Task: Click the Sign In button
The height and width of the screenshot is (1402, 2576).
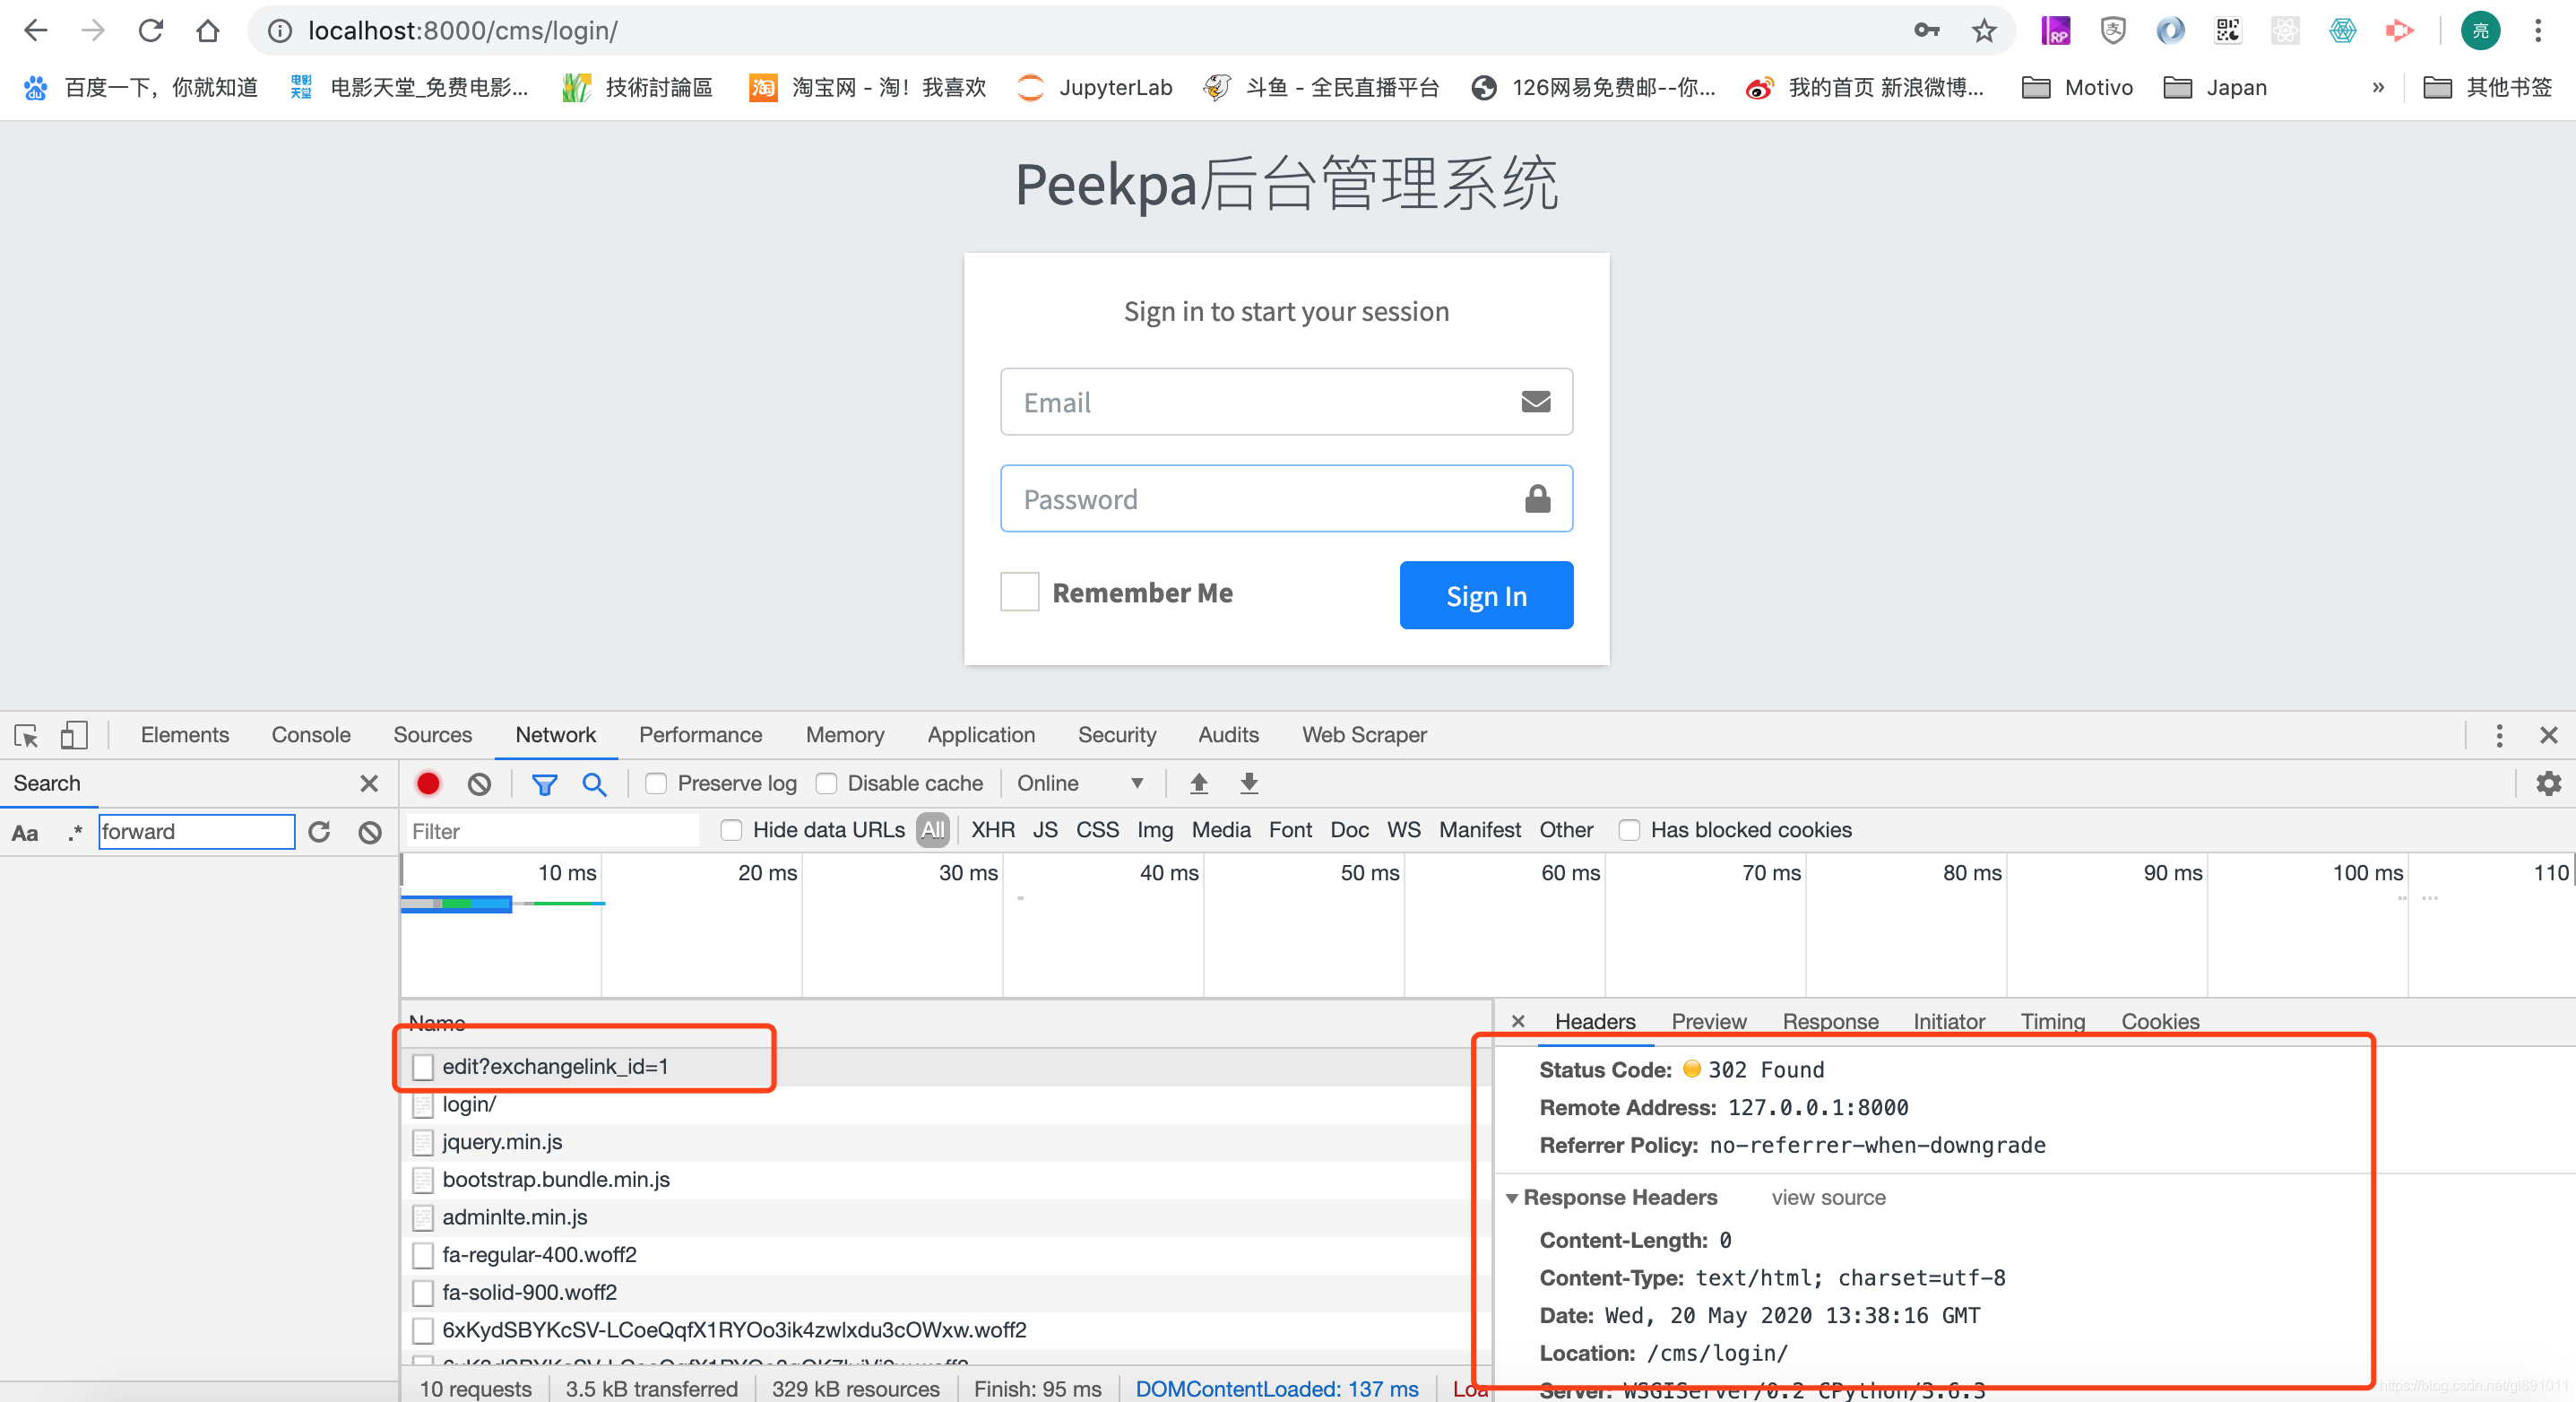Action: [x=1485, y=595]
